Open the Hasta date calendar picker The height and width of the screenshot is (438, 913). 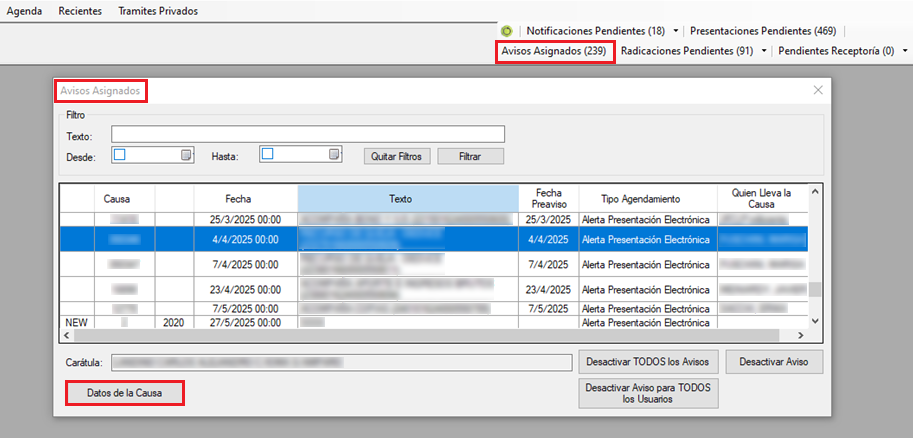pos(333,155)
